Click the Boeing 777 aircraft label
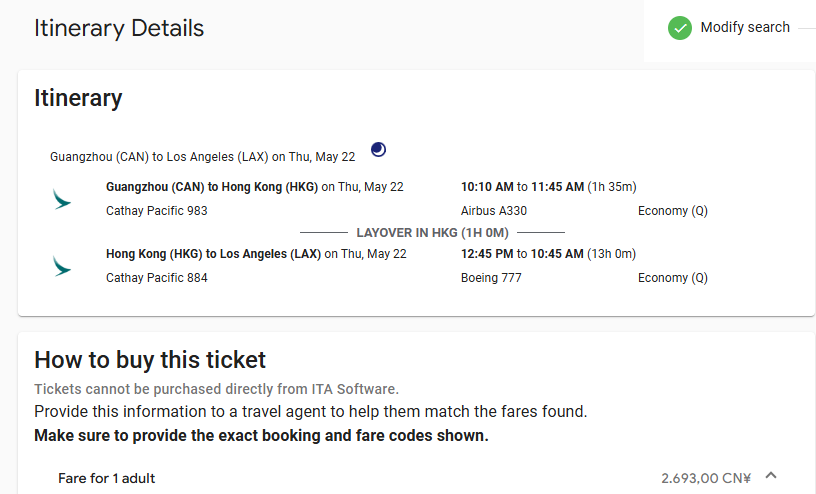 click(x=491, y=278)
